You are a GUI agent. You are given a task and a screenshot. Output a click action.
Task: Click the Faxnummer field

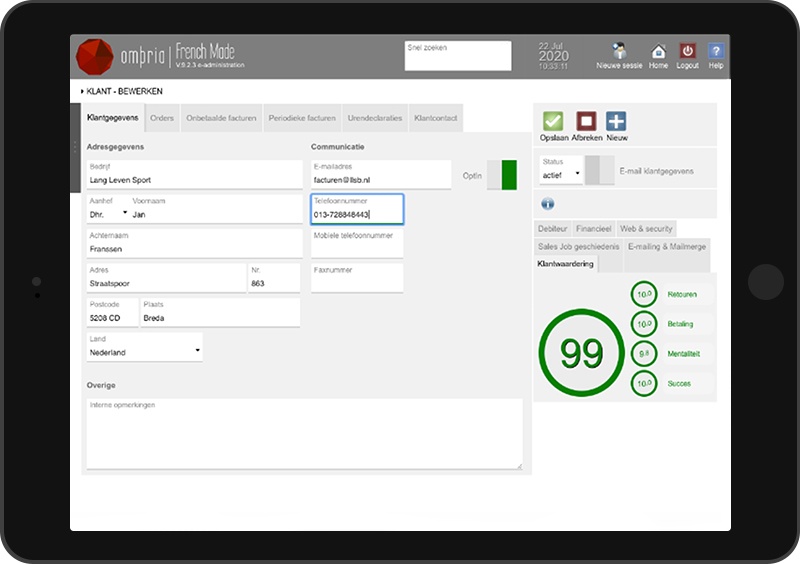click(x=357, y=278)
